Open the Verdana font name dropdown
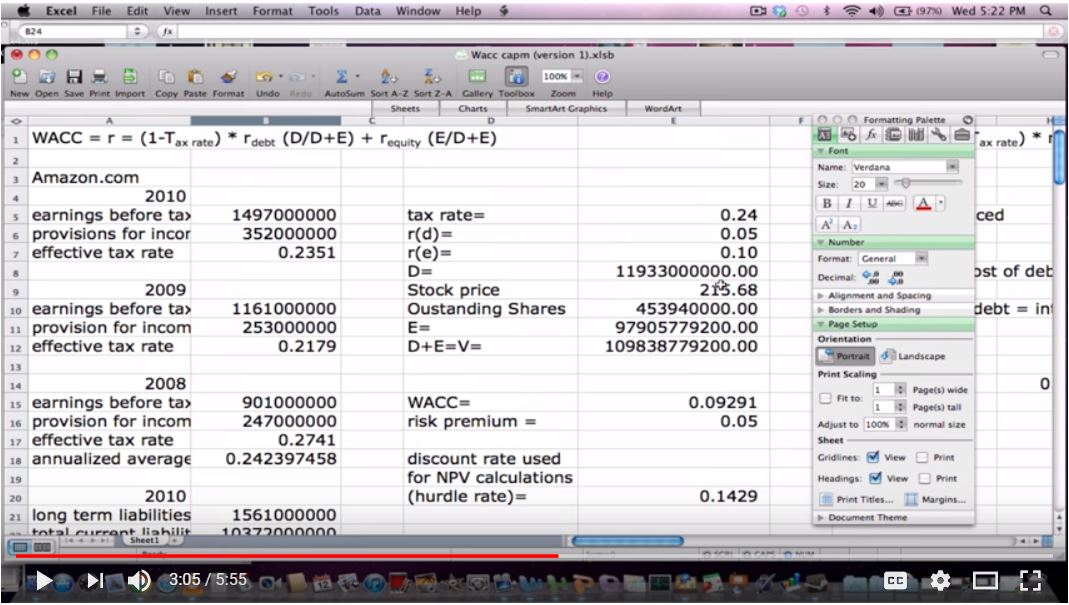 953,166
